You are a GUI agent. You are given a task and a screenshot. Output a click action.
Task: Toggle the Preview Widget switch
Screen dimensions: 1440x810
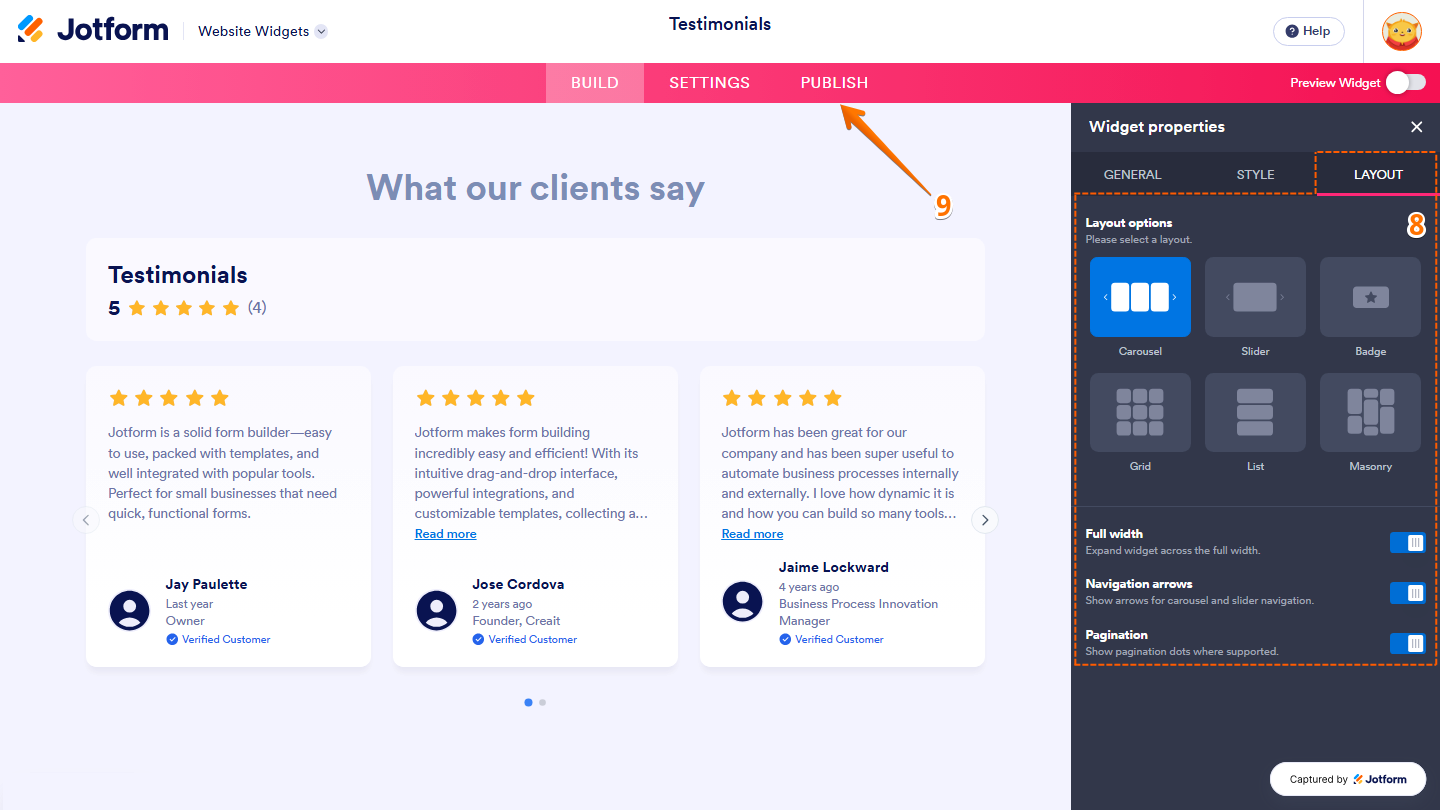pos(1406,83)
